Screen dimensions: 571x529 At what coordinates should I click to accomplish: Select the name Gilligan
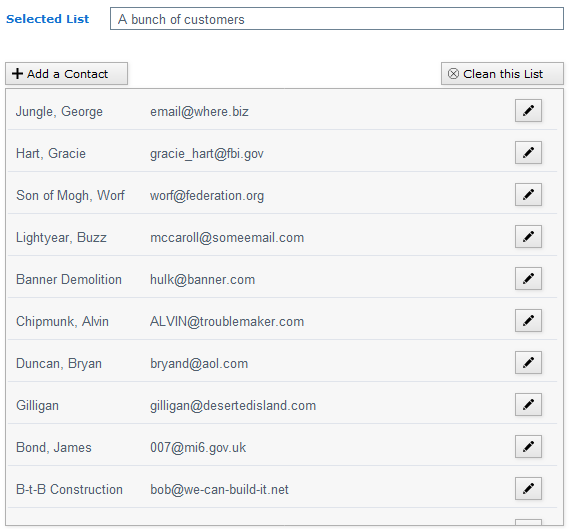[37, 406]
